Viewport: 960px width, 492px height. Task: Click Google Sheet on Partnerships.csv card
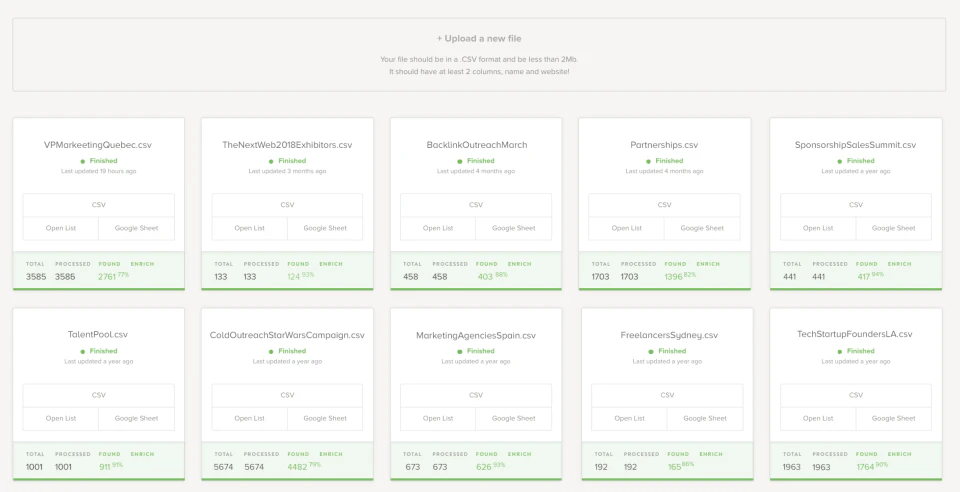(x=702, y=228)
